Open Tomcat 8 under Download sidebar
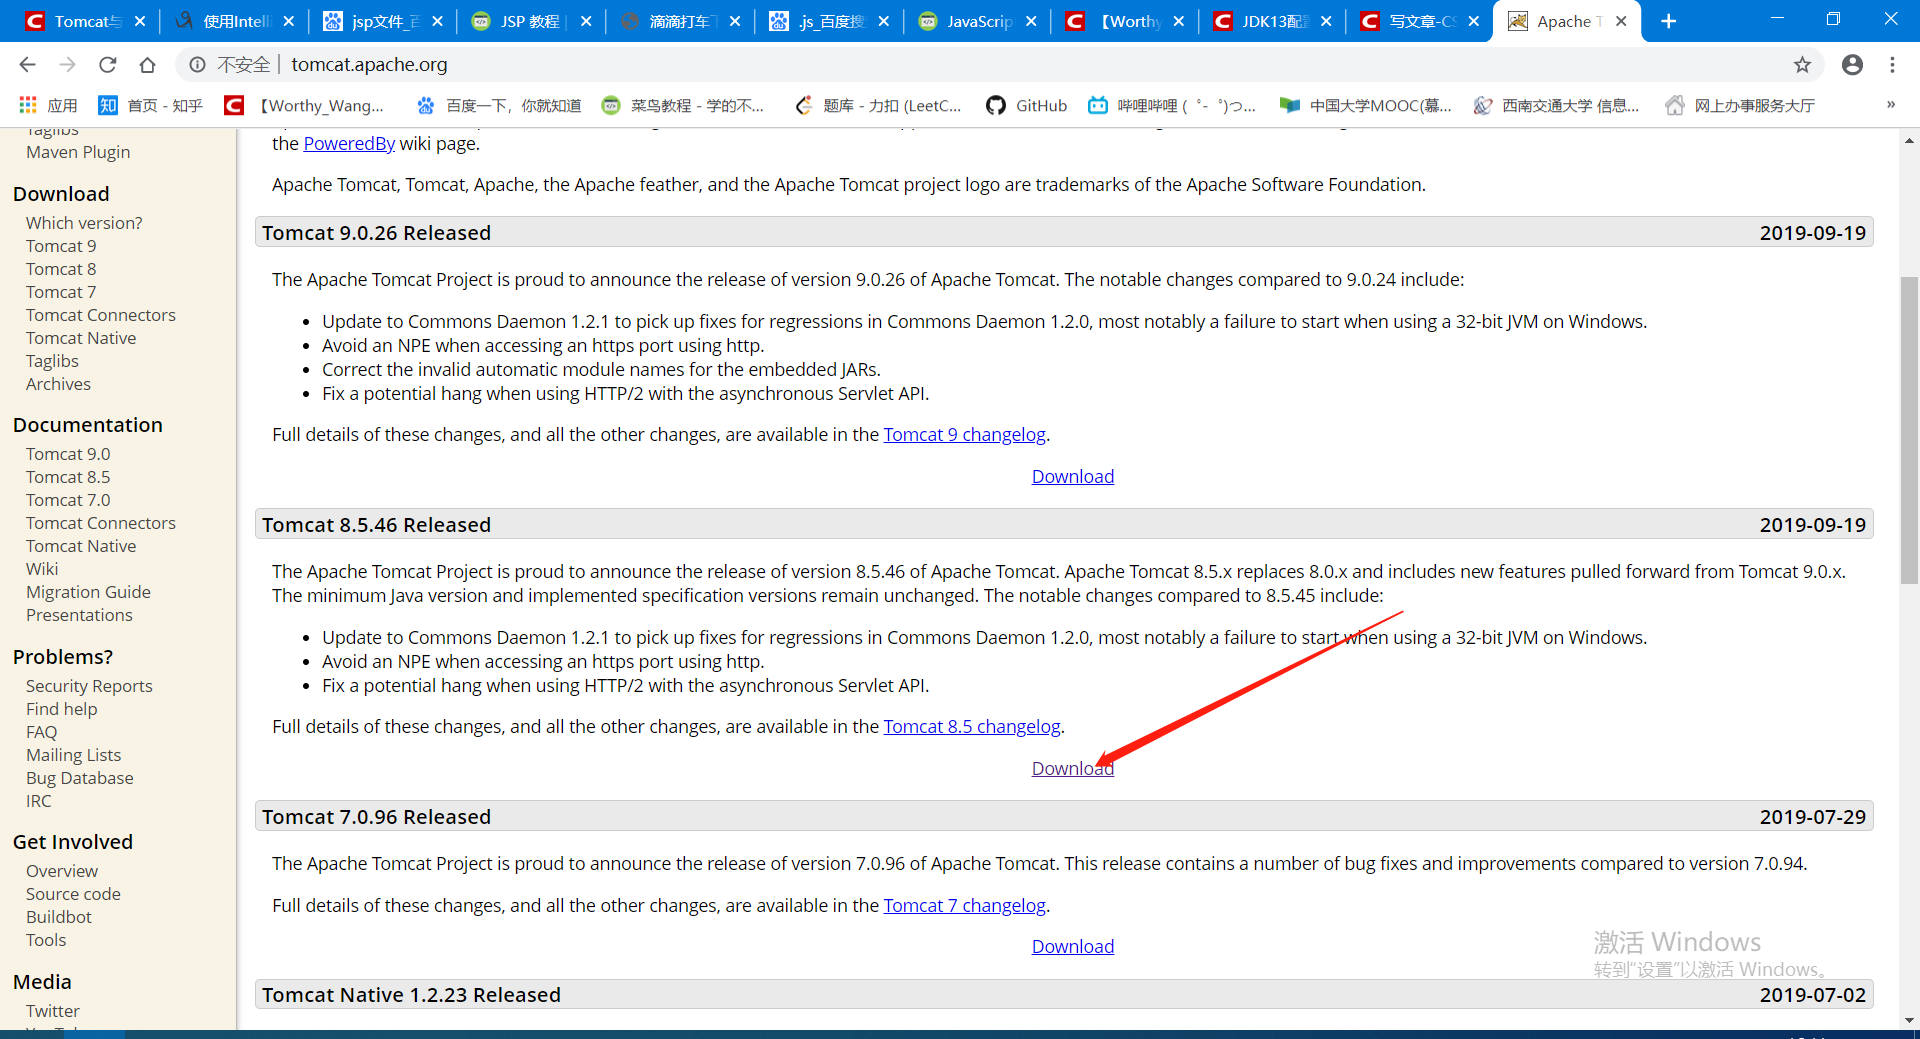The height and width of the screenshot is (1039, 1920). [61, 269]
